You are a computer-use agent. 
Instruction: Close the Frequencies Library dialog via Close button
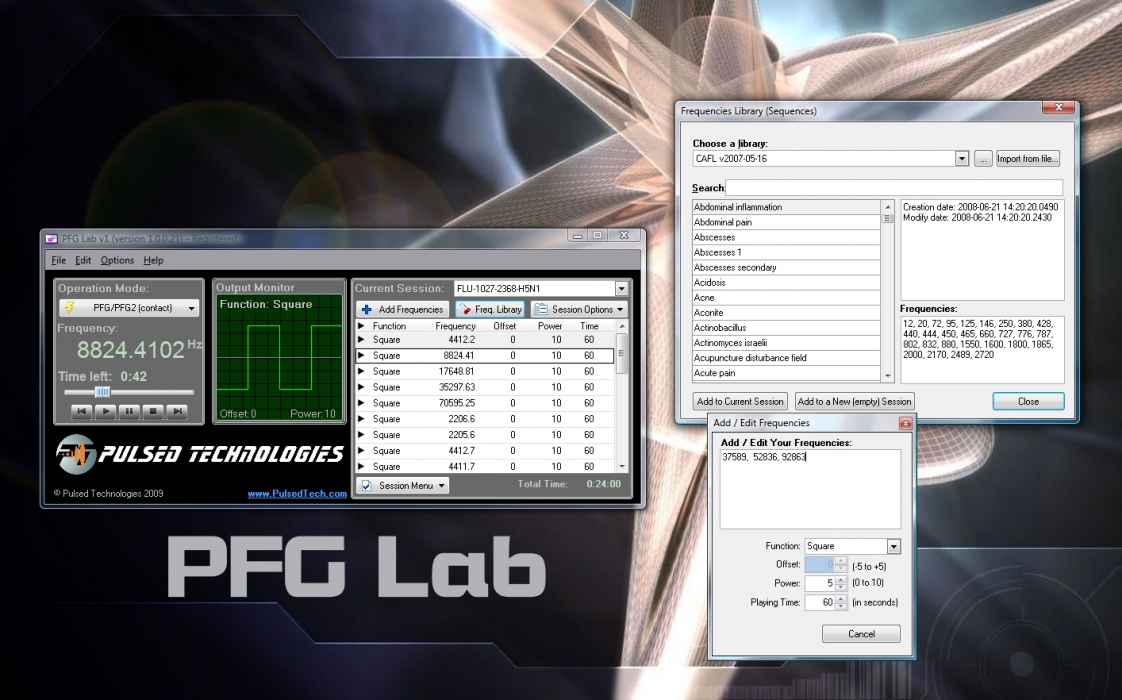coord(1028,402)
